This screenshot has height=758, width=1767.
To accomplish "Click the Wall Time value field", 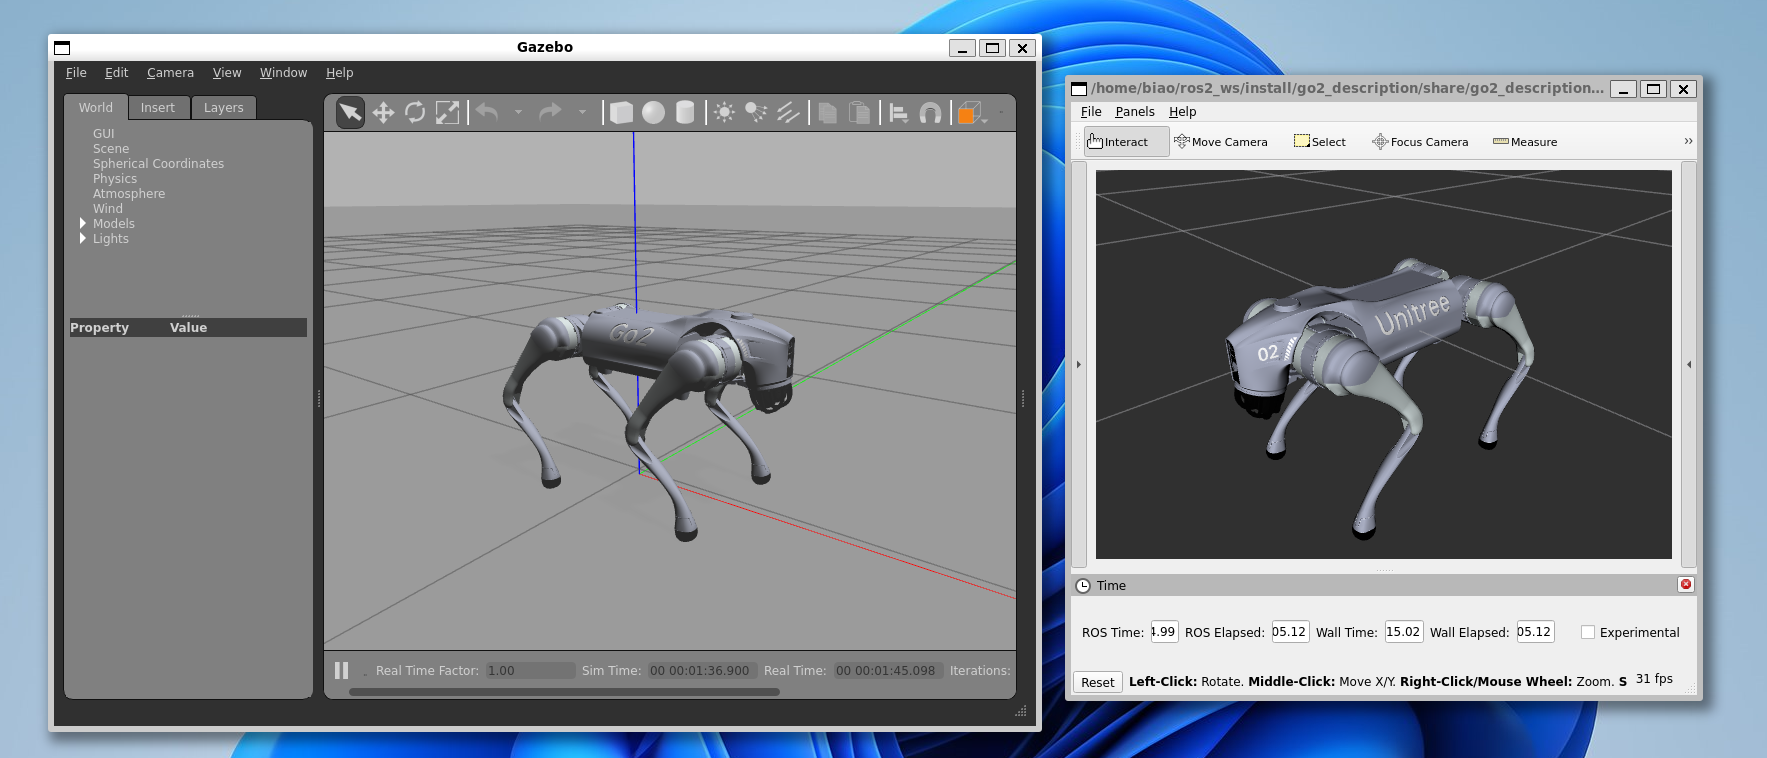I will [1404, 632].
